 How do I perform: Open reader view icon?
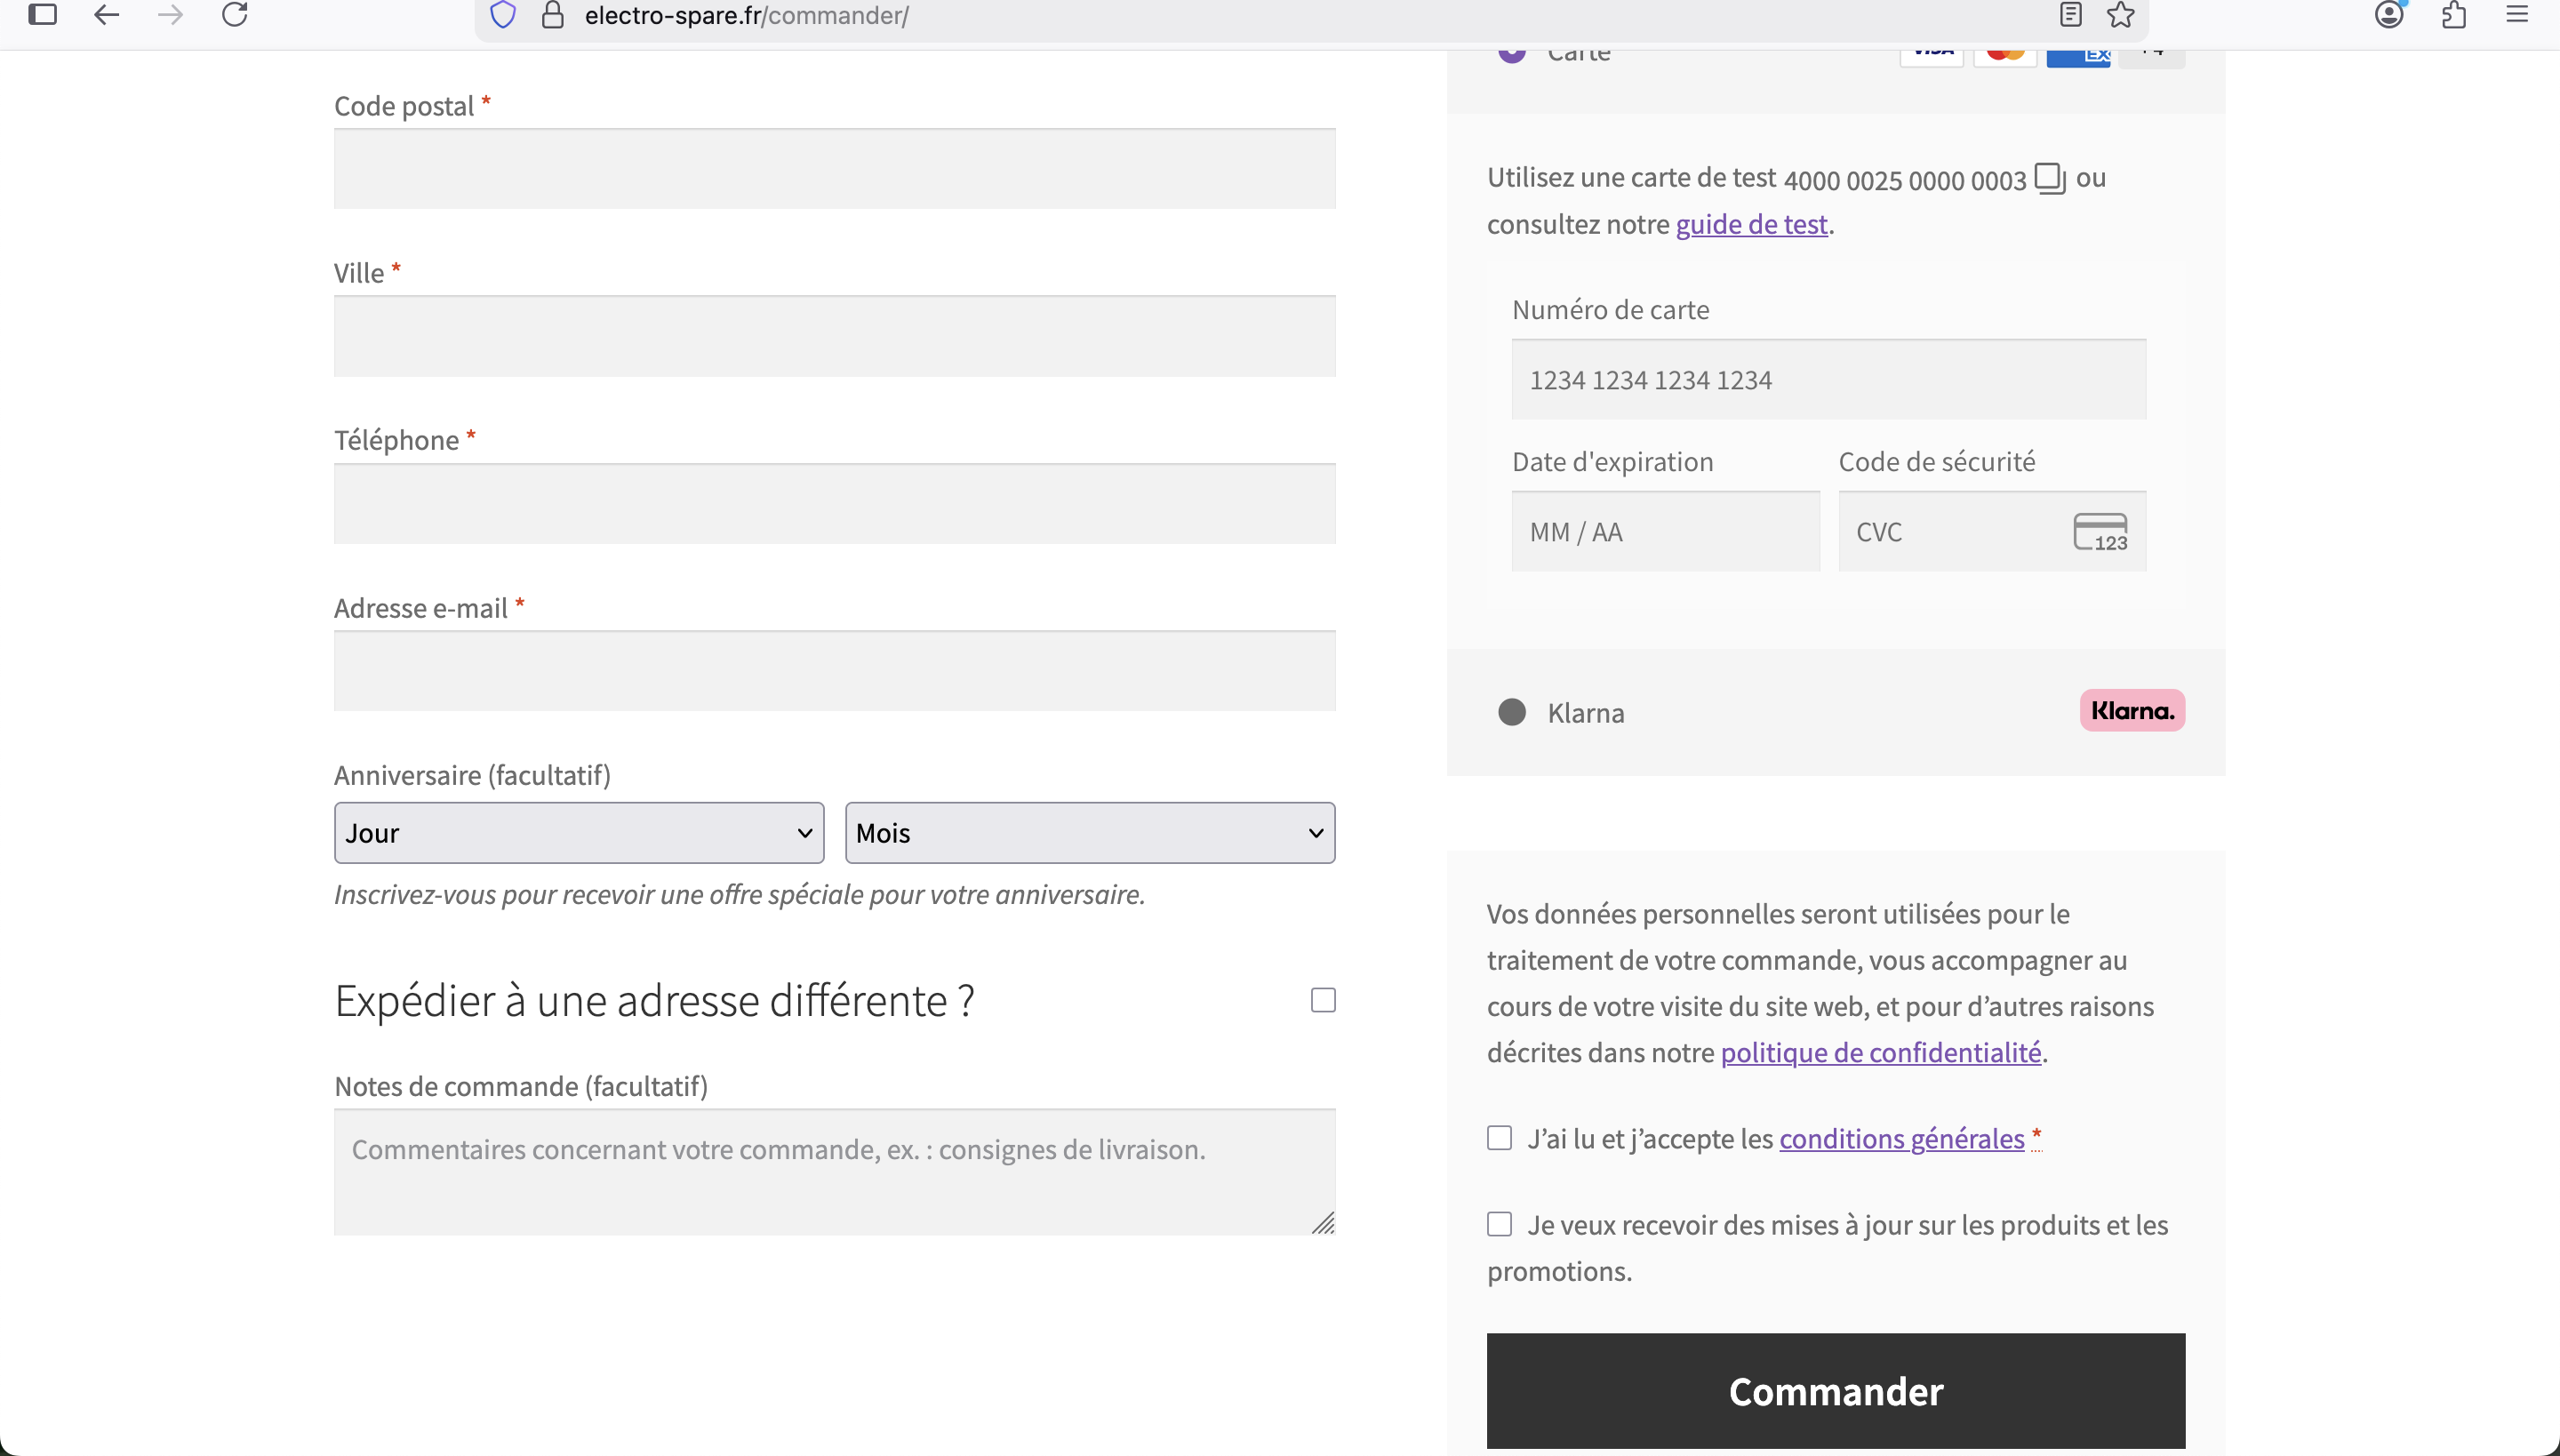coord(2070,15)
